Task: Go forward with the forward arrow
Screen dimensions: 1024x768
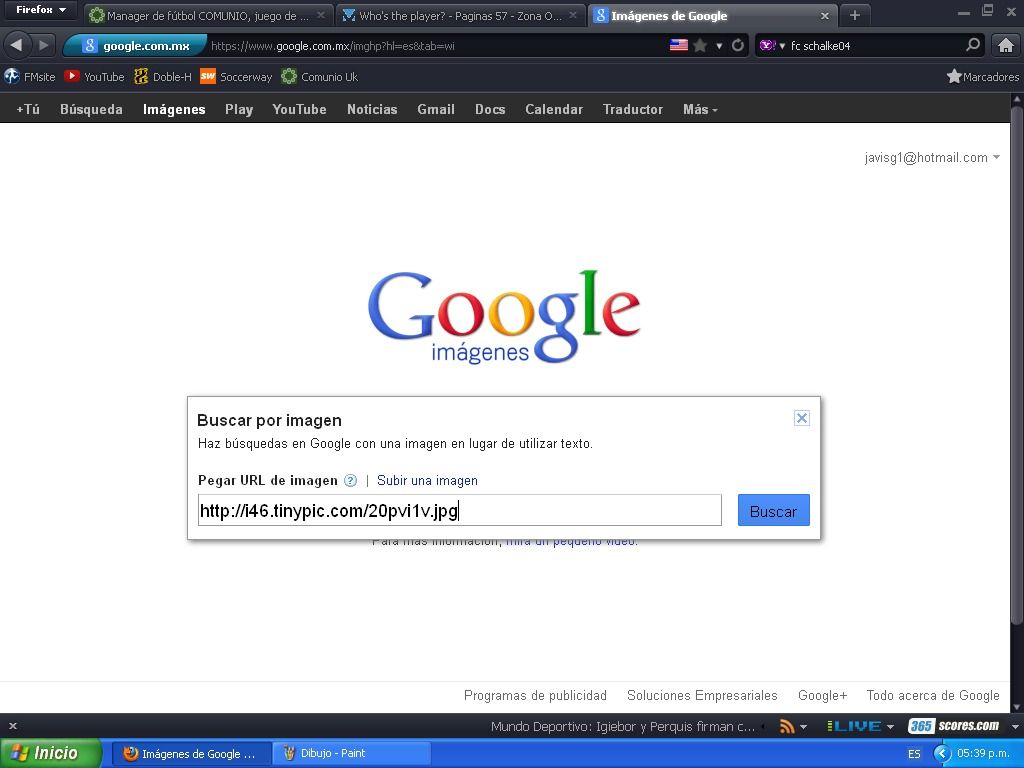Action: pos(43,45)
